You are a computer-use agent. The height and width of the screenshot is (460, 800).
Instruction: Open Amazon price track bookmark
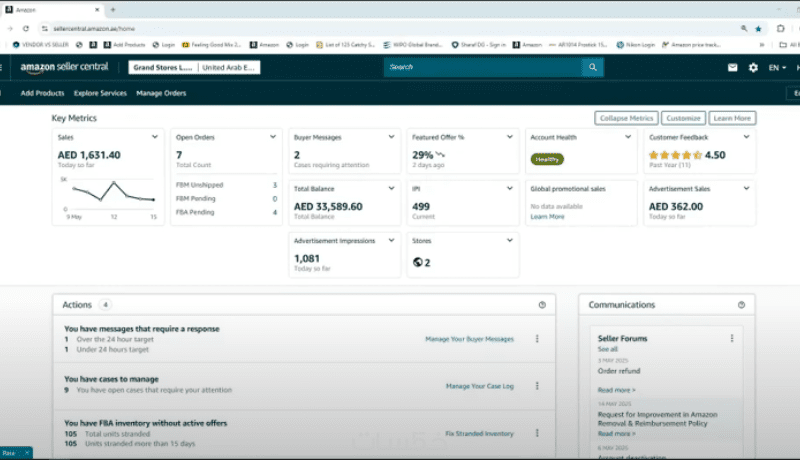(691, 45)
